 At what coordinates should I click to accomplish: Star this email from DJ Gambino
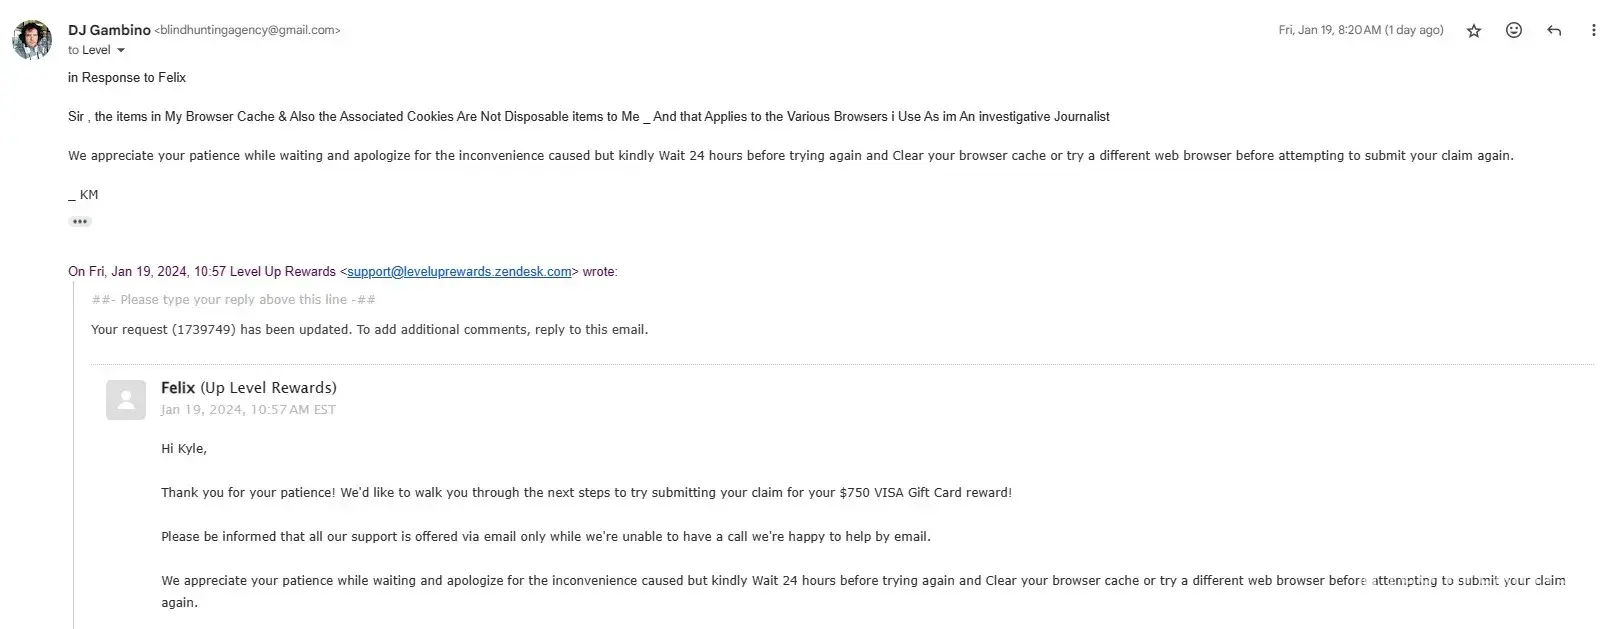[1473, 31]
